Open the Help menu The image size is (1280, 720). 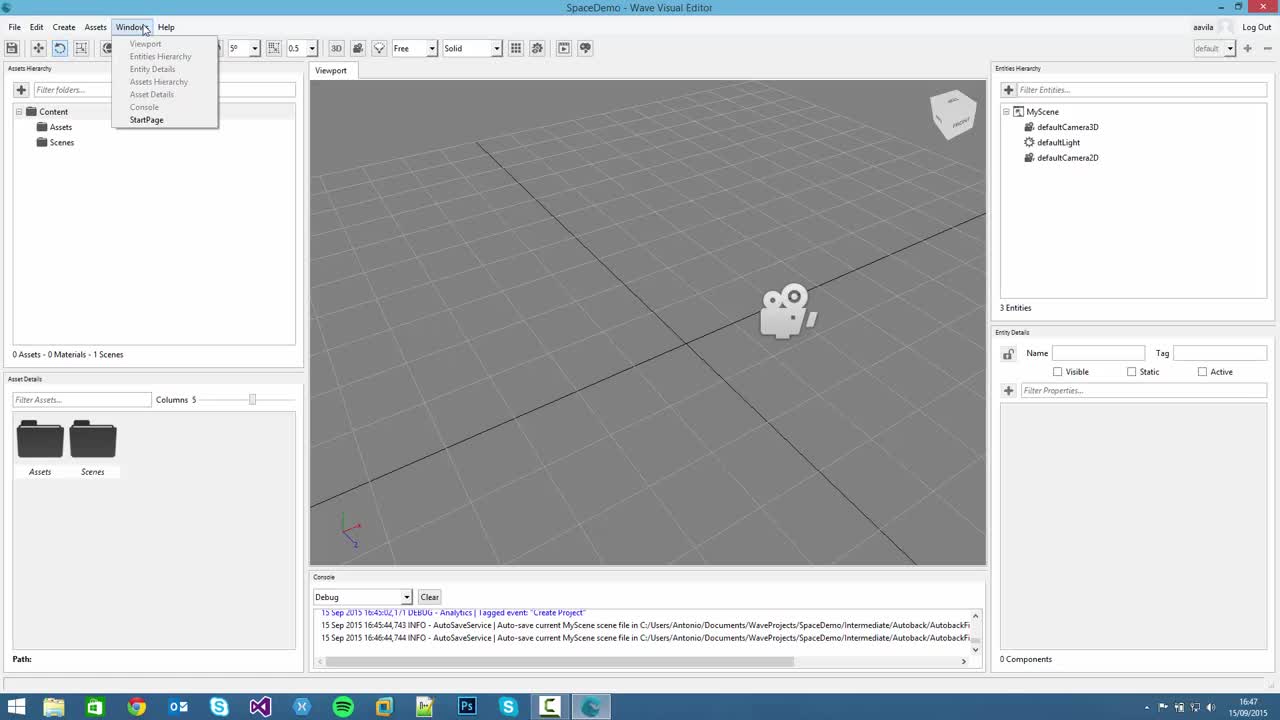point(166,27)
